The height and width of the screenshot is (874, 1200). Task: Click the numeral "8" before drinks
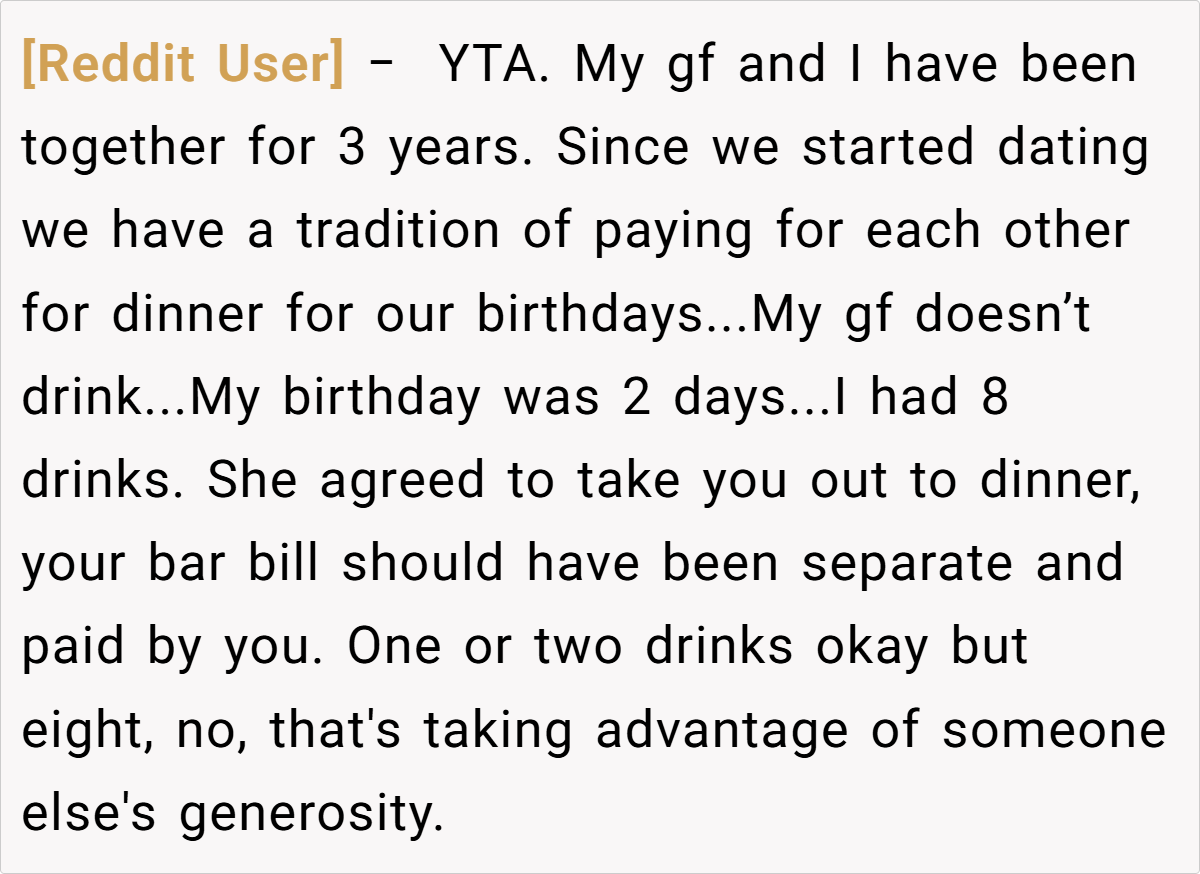pos(995,398)
